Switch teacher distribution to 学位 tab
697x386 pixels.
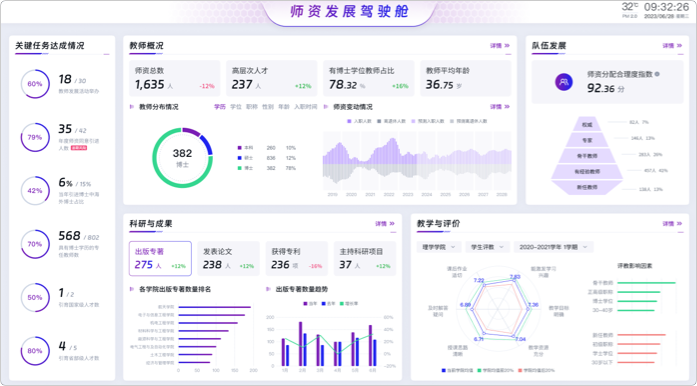pyautogui.click(x=236, y=107)
